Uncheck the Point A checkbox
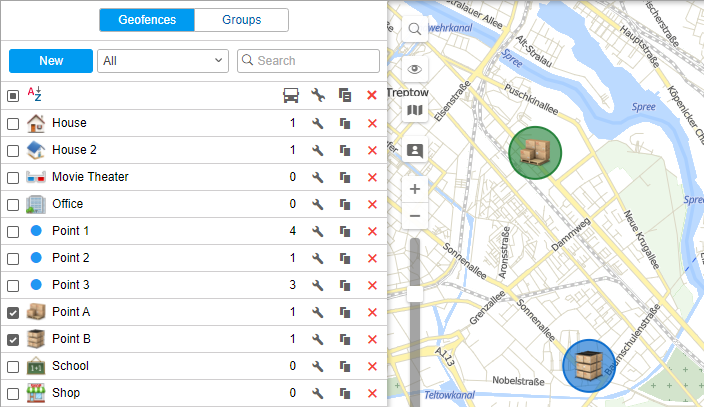Viewport: 704px width, 407px height. pos(13,312)
